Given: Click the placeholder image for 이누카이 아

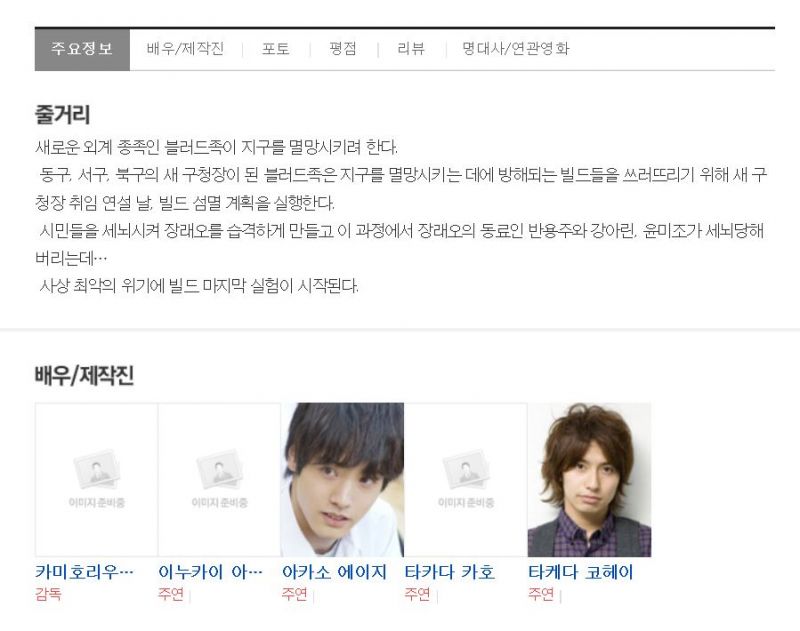Looking at the screenshot, I should click(219, 479).
